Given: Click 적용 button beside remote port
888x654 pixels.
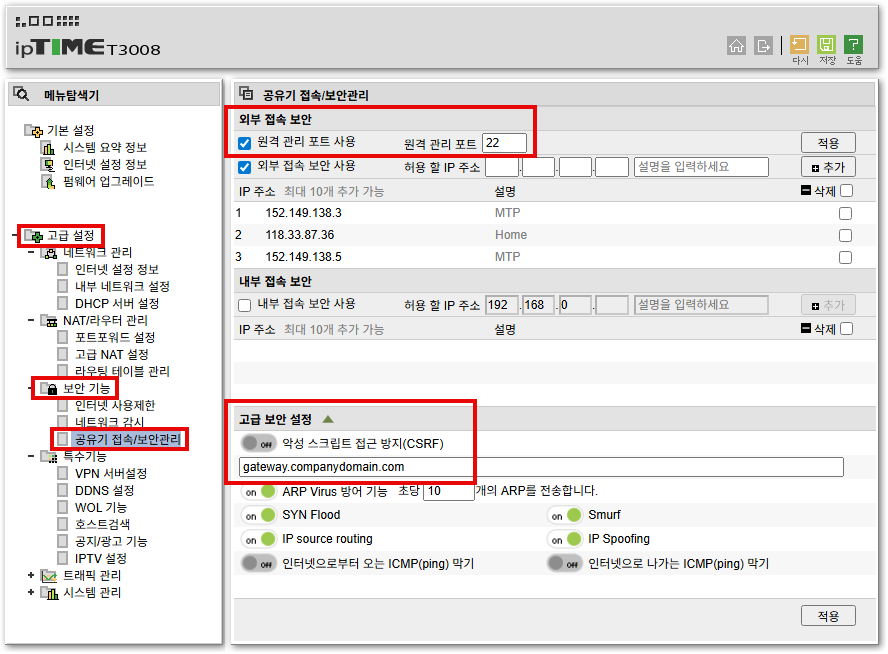Looking at the screenshot, I should click(x=828, y=143).
